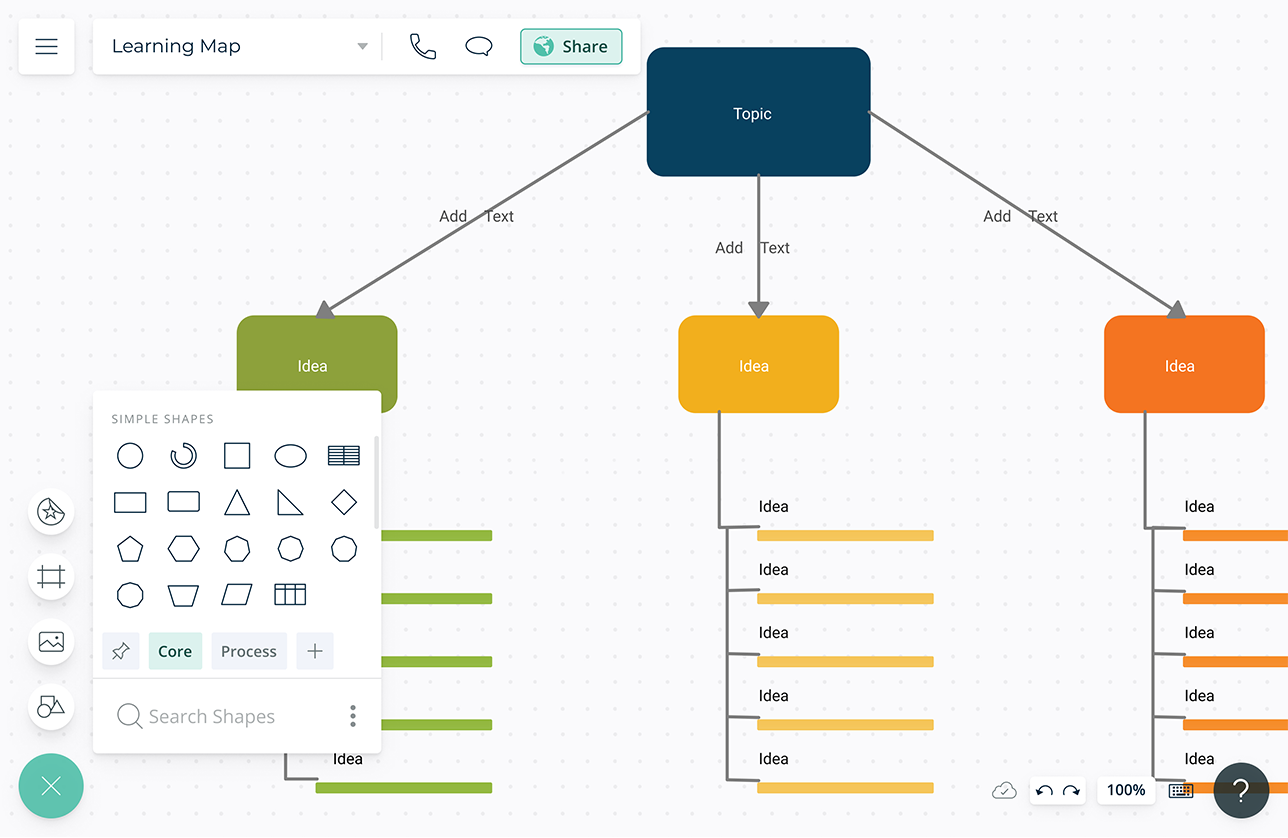Select the isosceles triangle shape
The width and height of the screenshot is (1288, 838).
click(237, 502)
